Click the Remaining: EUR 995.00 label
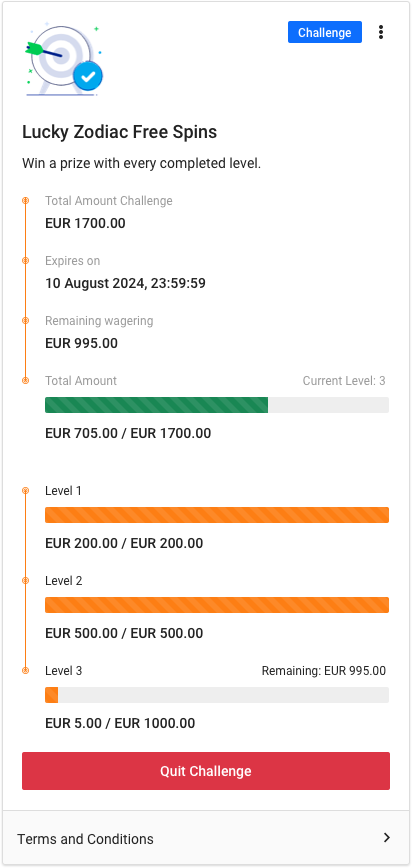This screenshot has width=412, height=868. (x=323, y=671)
